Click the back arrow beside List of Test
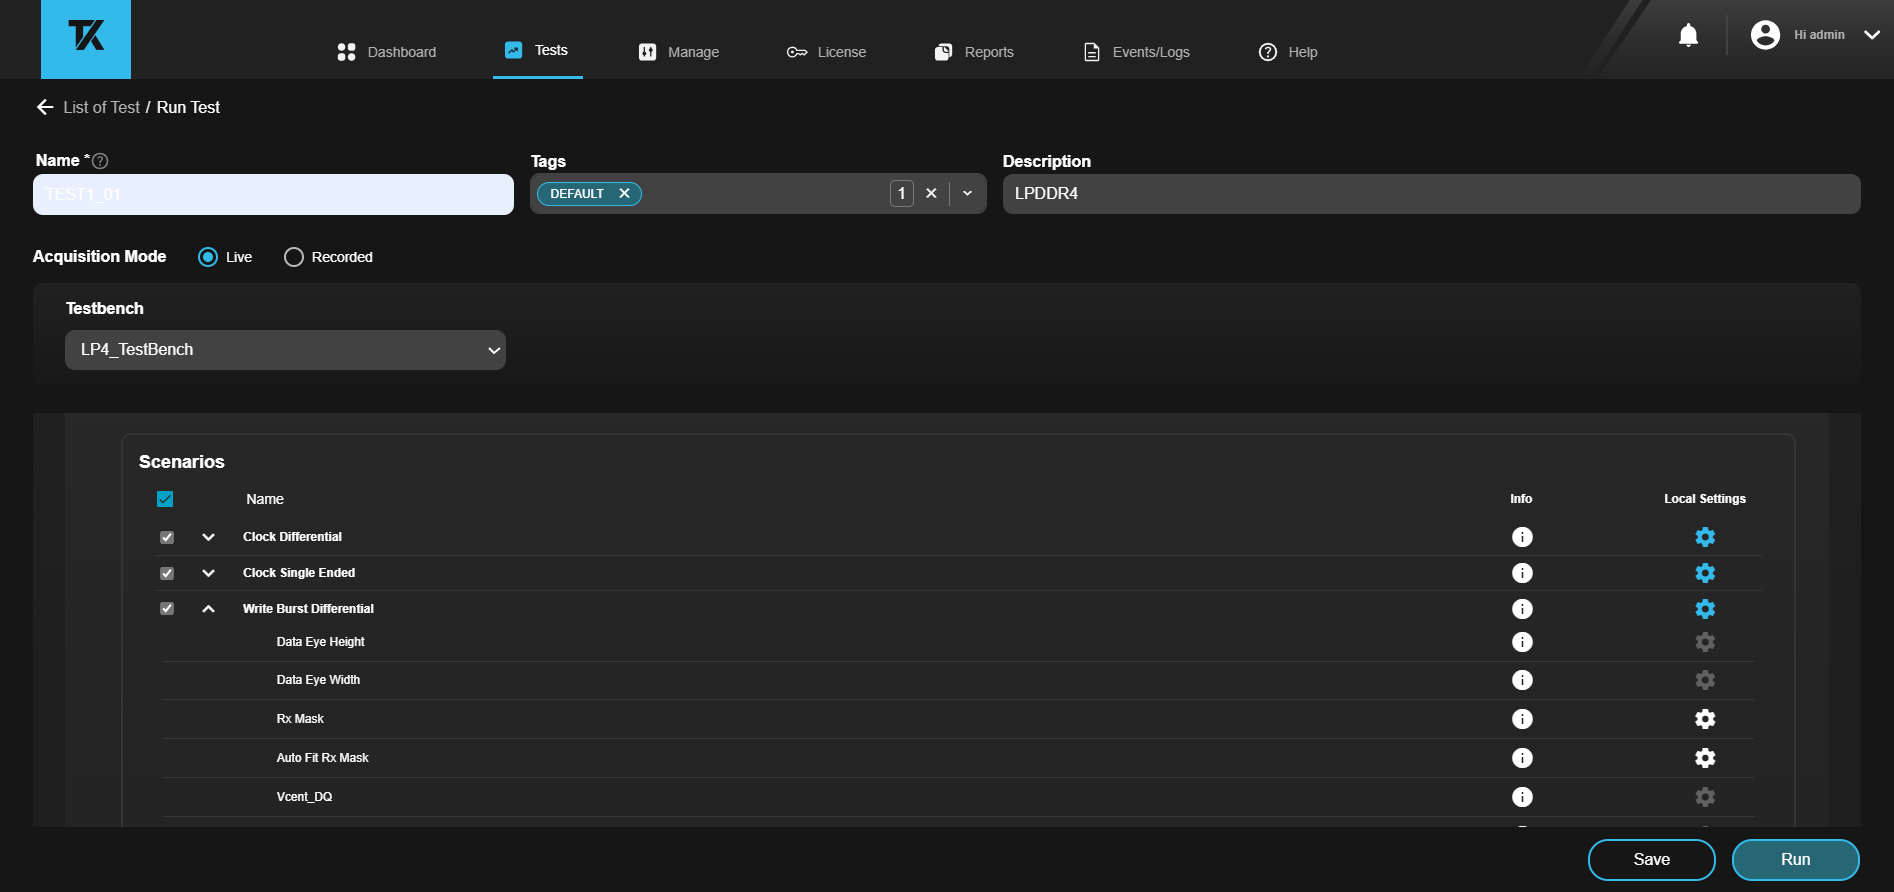The height and width of the screenshot is (892, 1894). [45, 107]
